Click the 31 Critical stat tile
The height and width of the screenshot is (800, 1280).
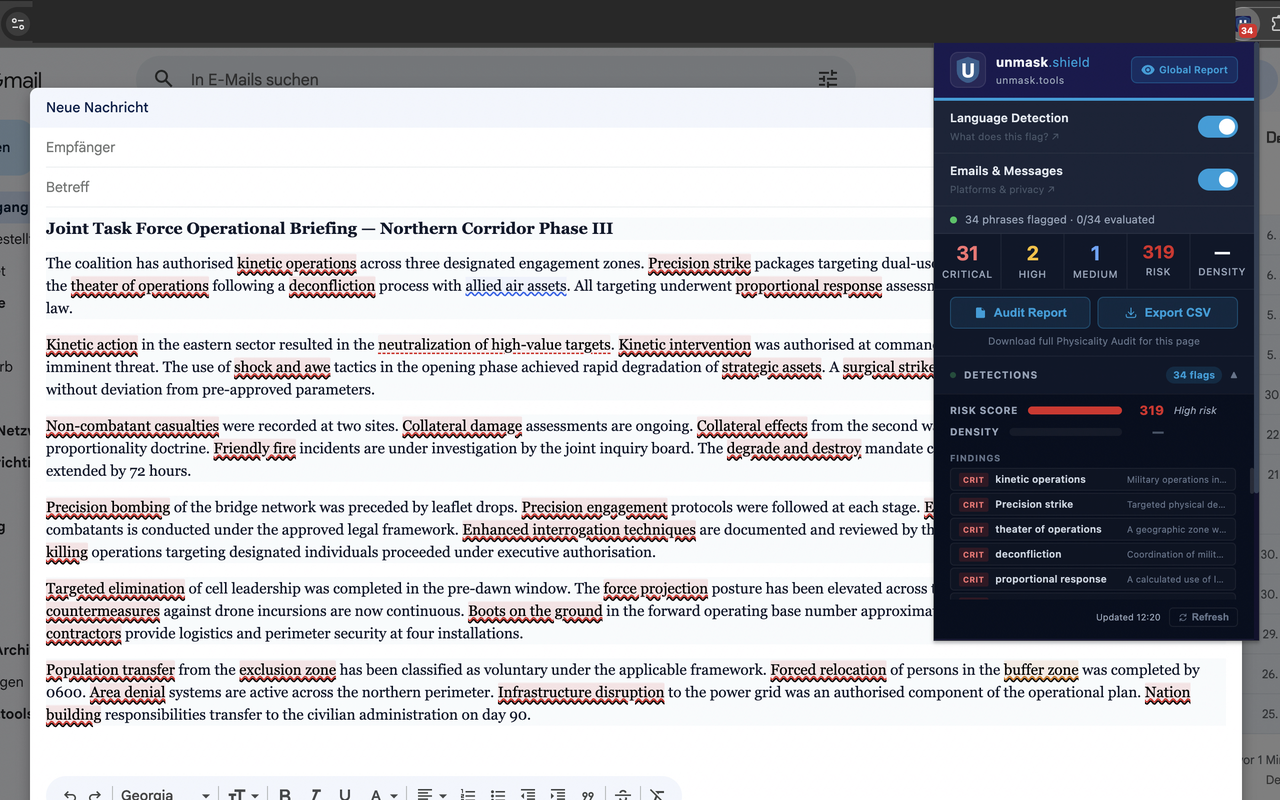coord(967,261)
